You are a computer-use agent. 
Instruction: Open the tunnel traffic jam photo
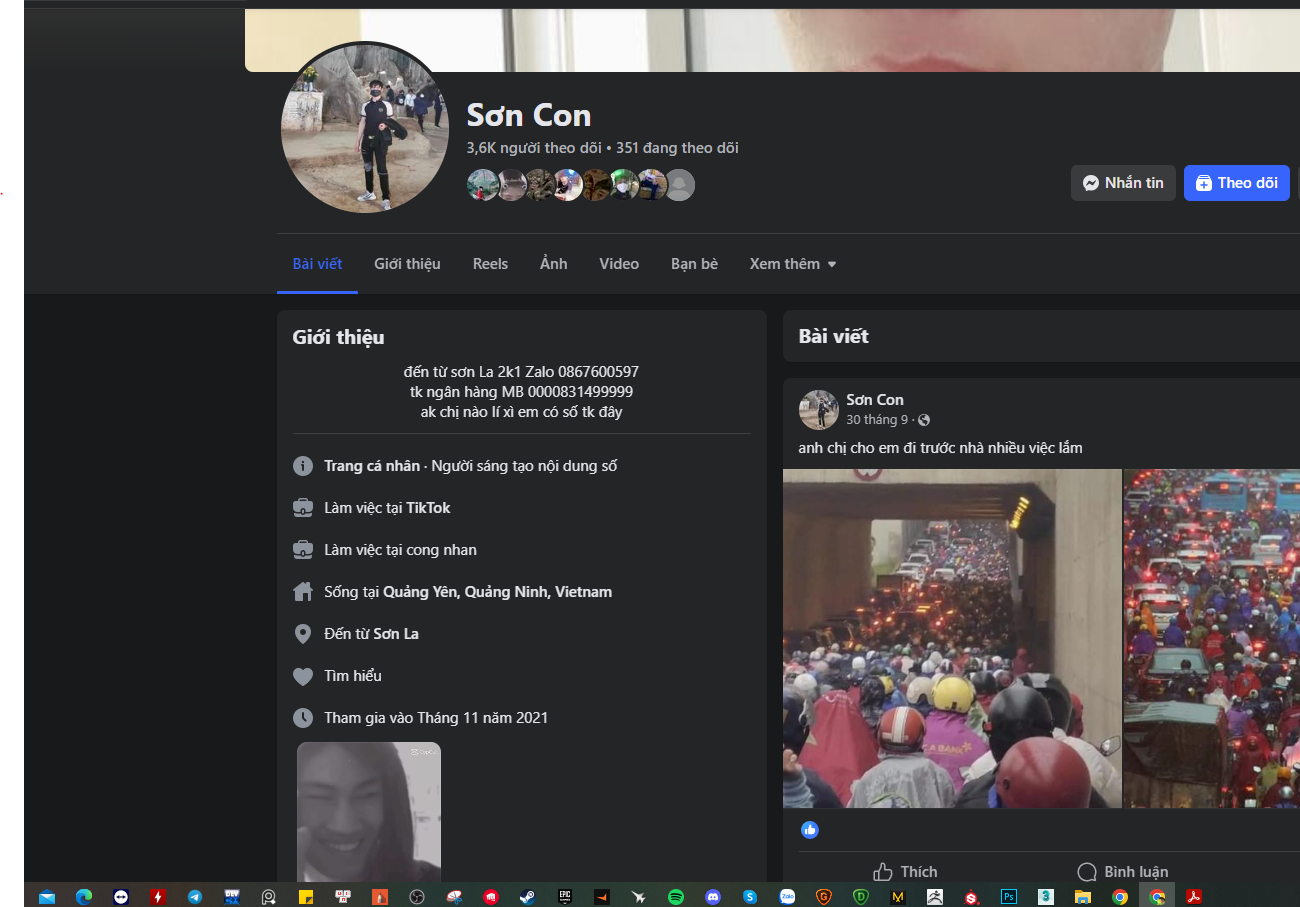[x=951, y=638]
